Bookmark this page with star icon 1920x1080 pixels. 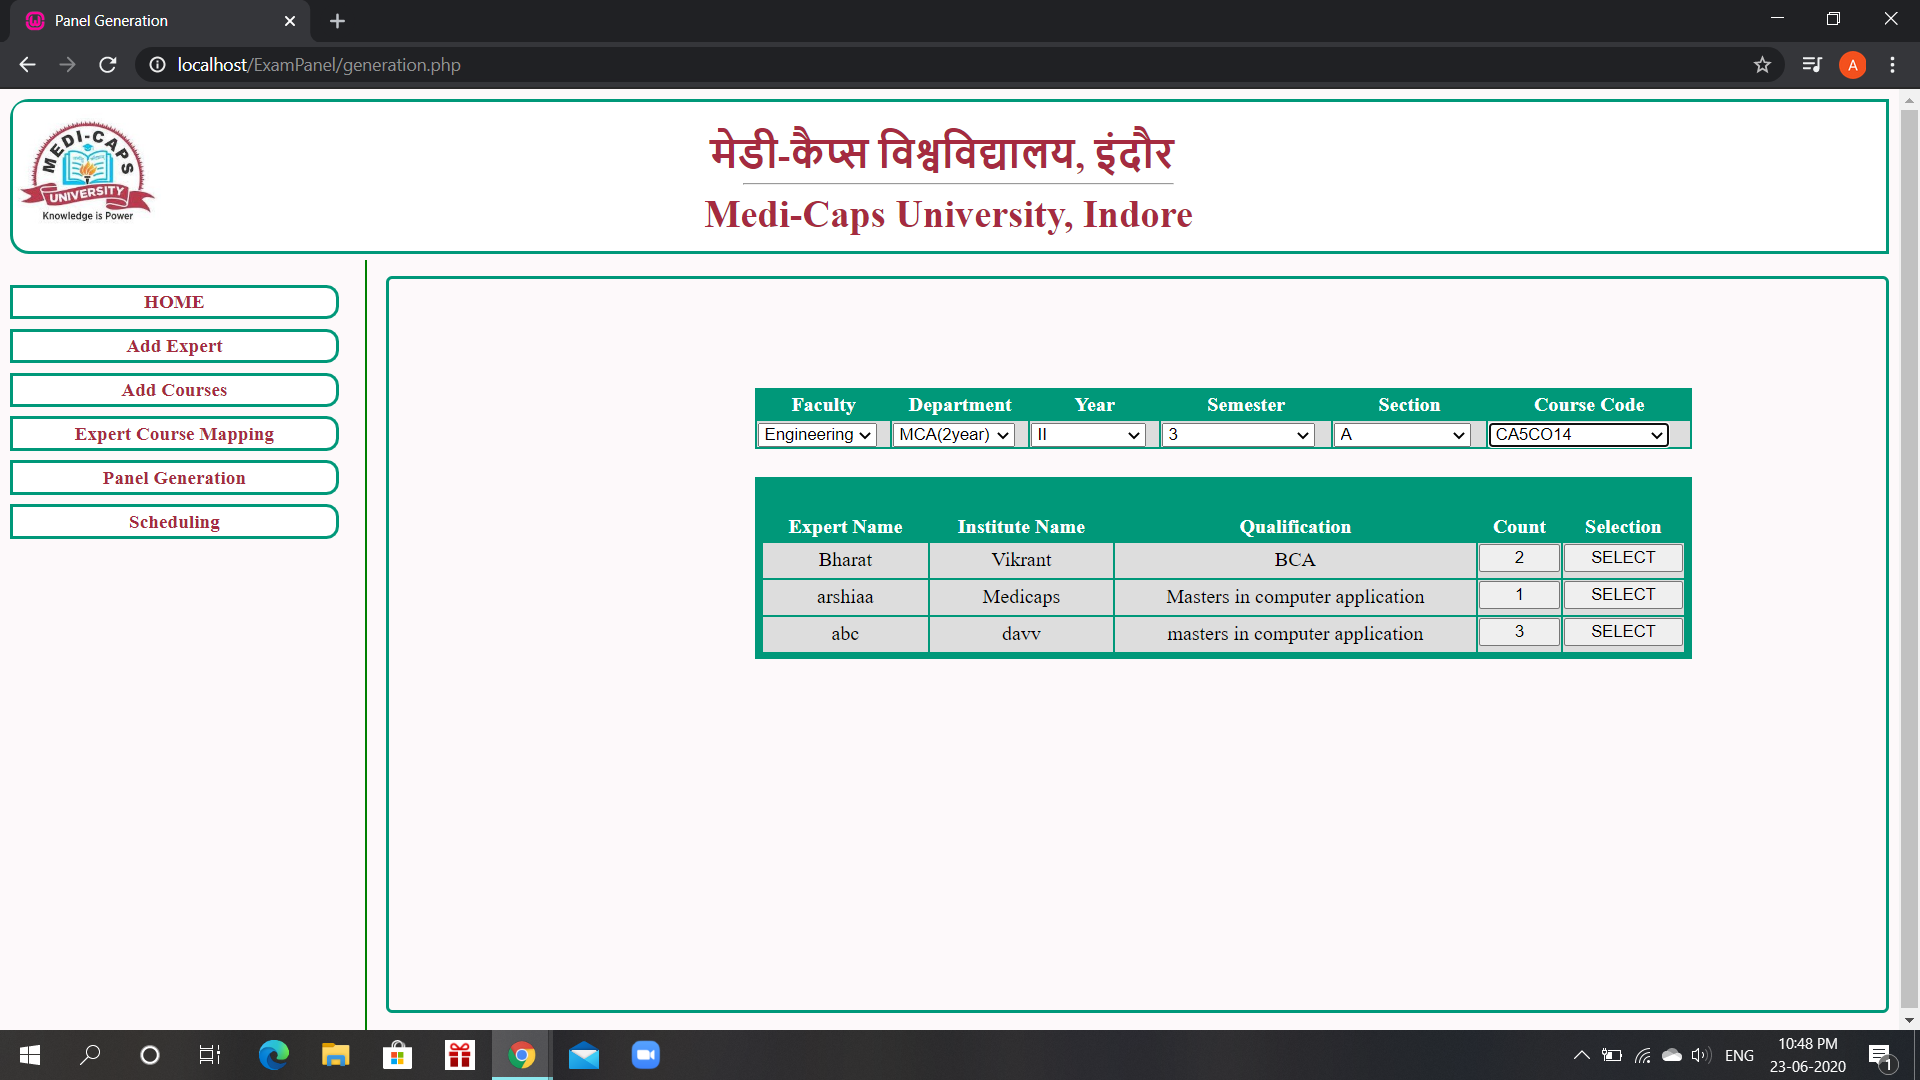pos(1762,65)
